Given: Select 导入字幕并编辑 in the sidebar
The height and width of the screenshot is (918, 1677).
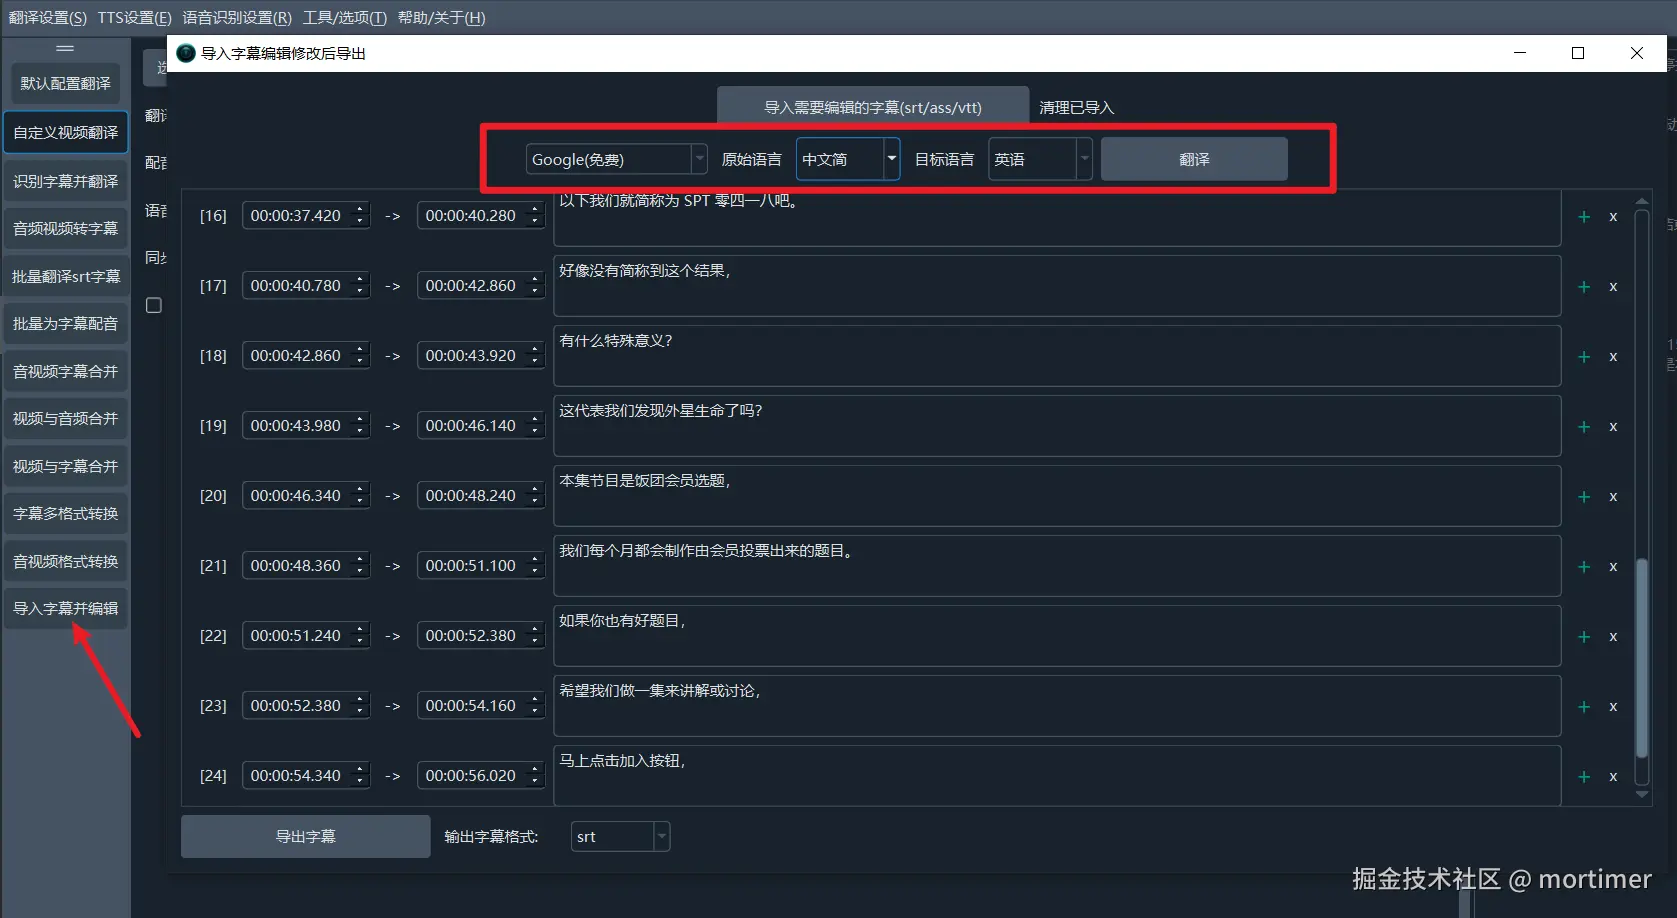Looking at the screenshot, I should click(65, 608).
